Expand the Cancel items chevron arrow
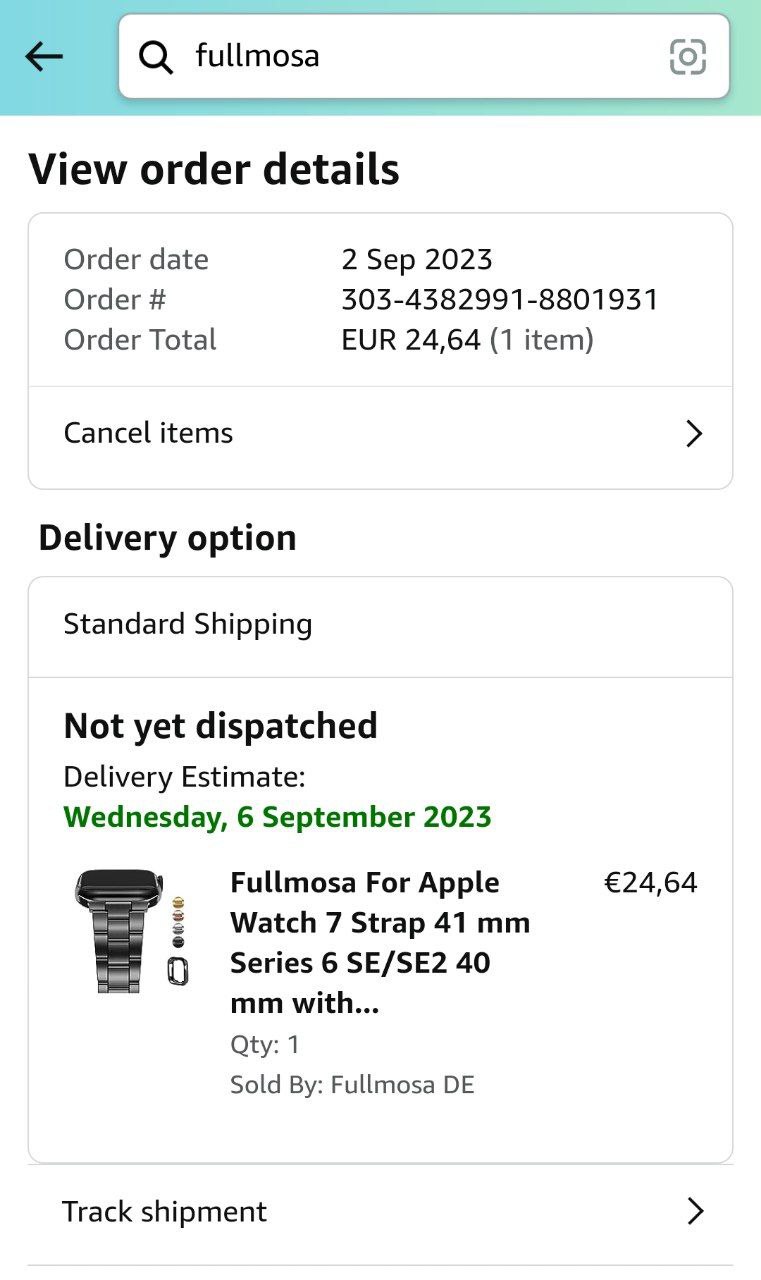 (694, 434)
